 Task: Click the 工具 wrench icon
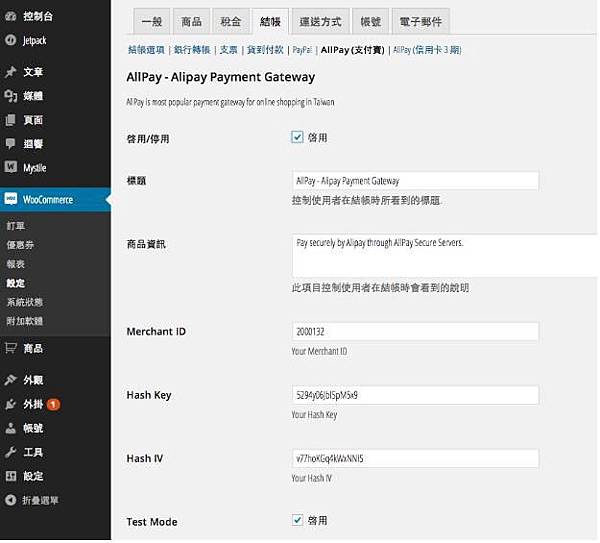10,452
